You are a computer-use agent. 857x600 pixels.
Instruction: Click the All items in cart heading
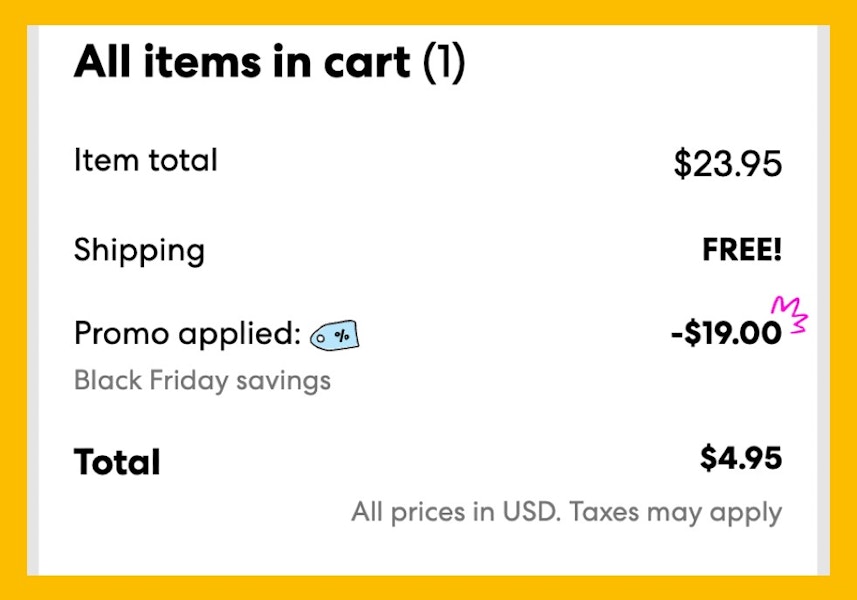click(269, 62)
